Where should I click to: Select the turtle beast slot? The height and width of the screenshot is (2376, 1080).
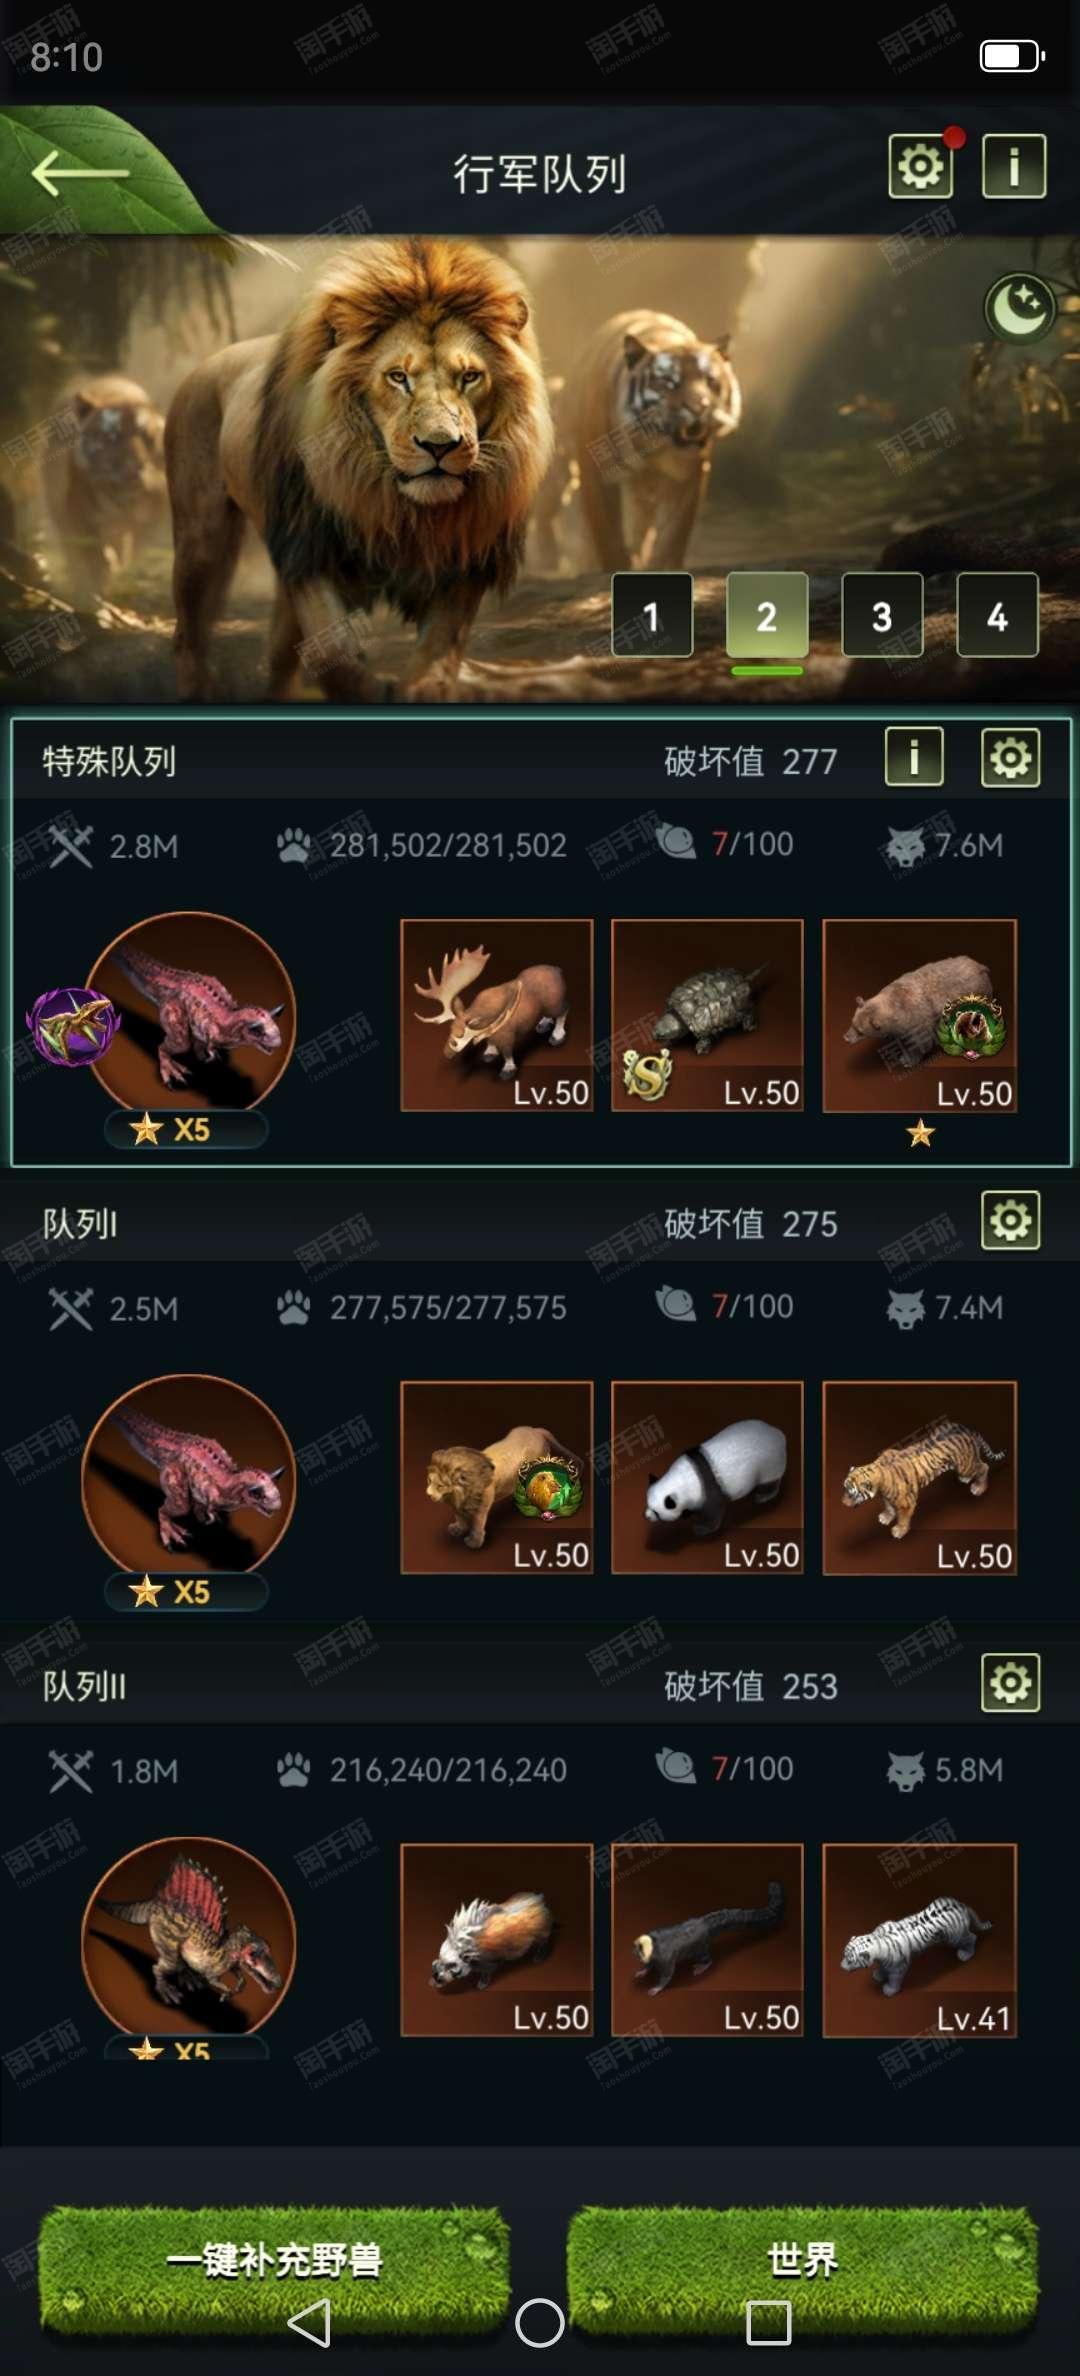pos(707,1015)
